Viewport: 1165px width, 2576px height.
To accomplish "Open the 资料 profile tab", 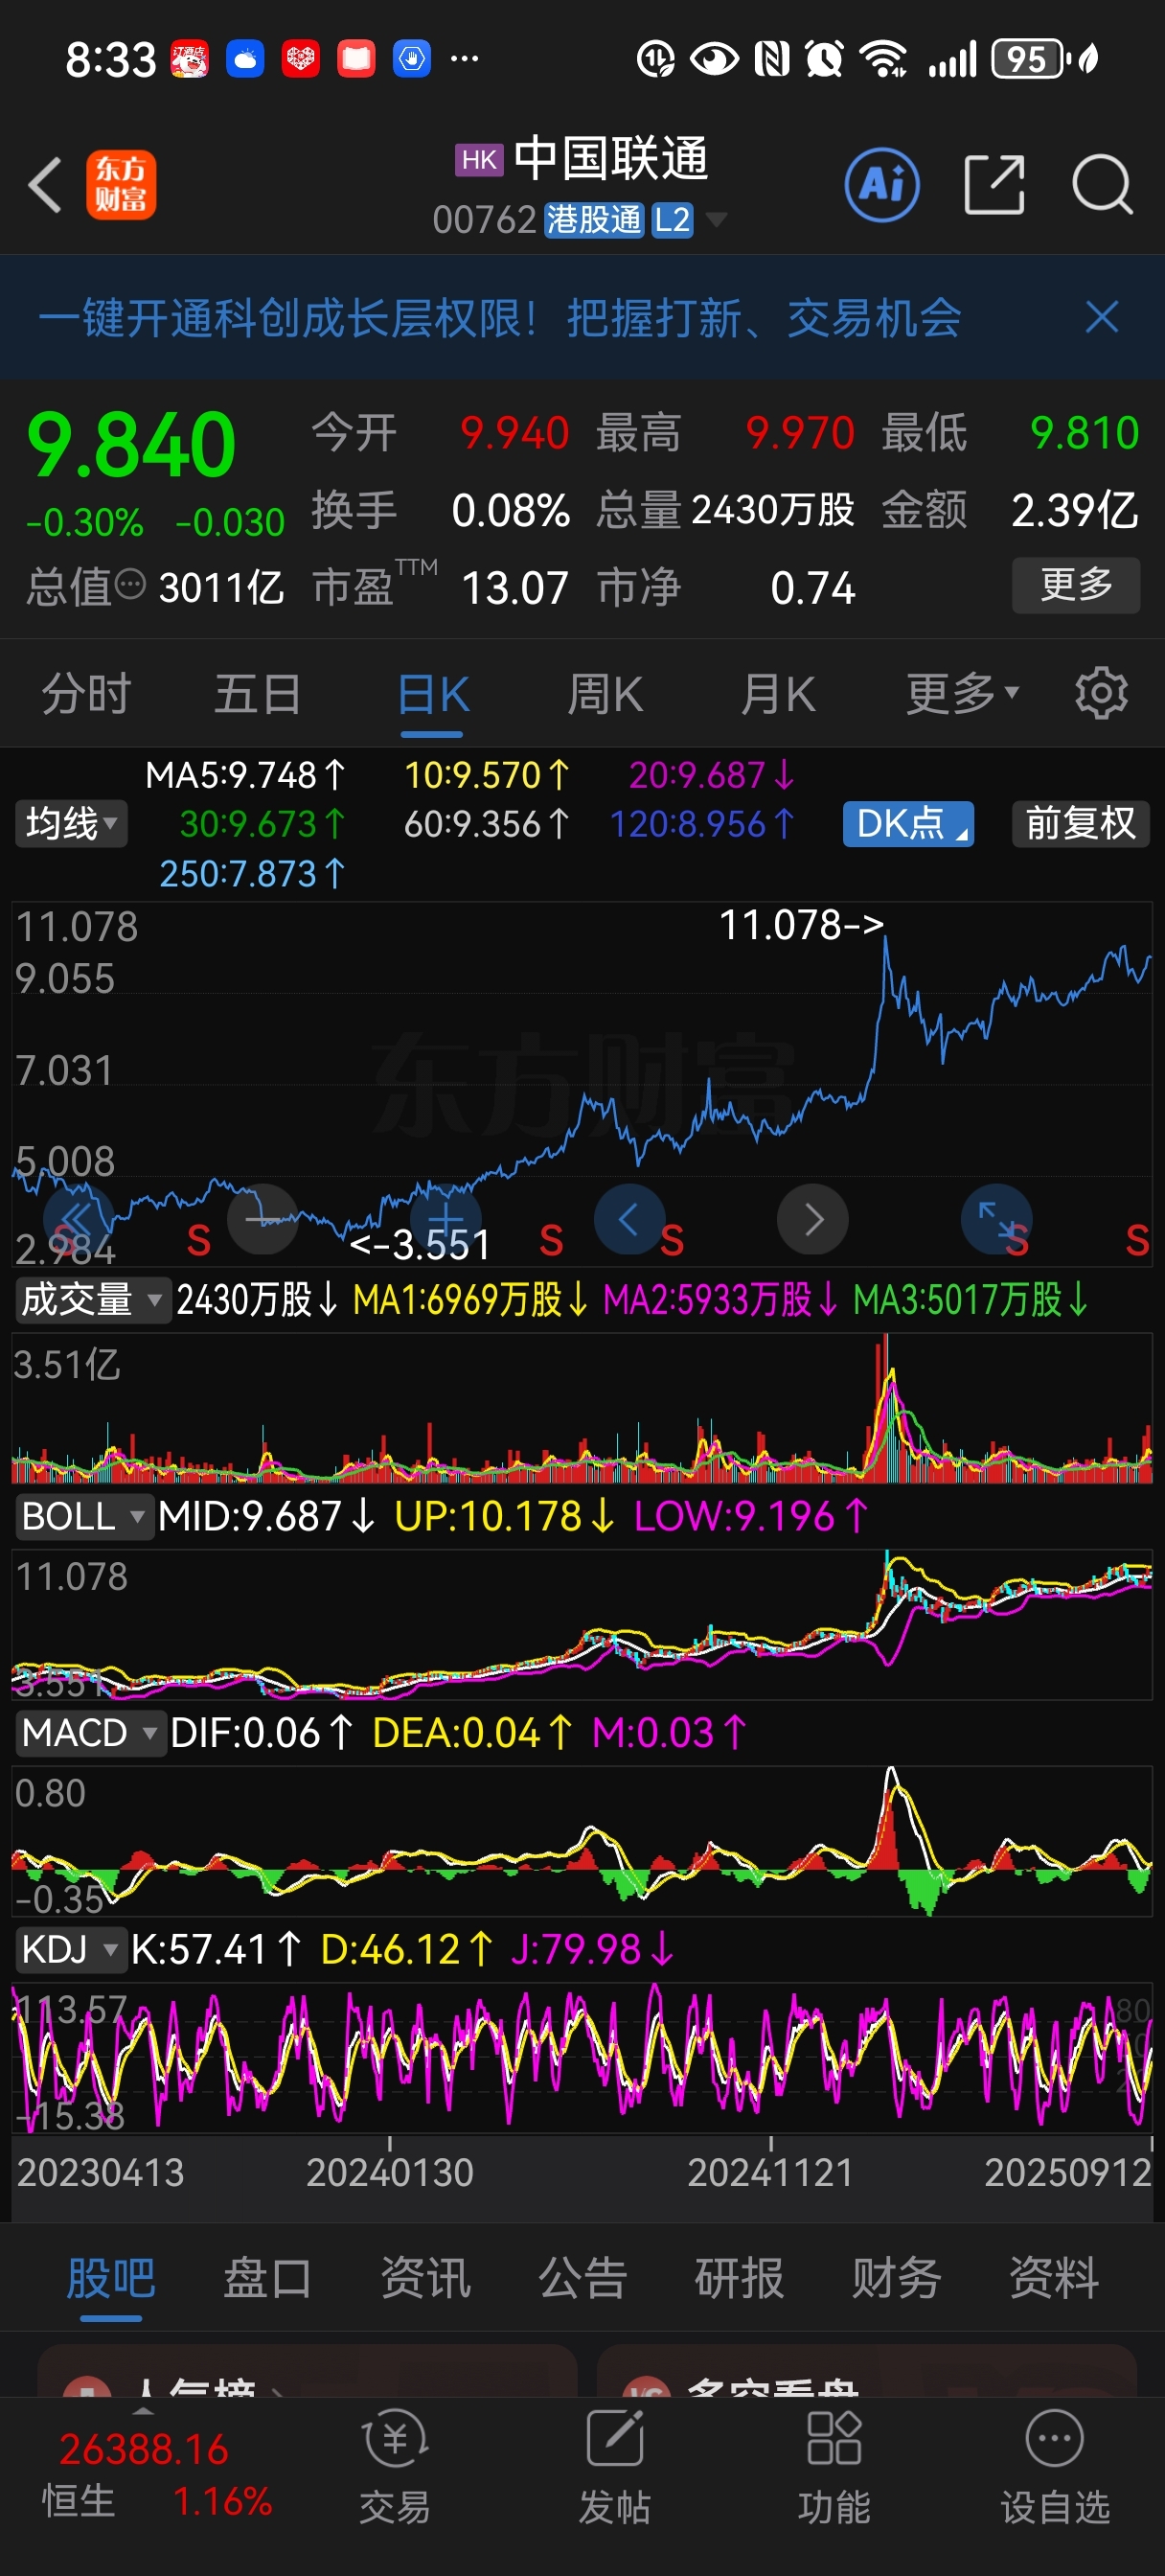I will coord(1054,2279).
